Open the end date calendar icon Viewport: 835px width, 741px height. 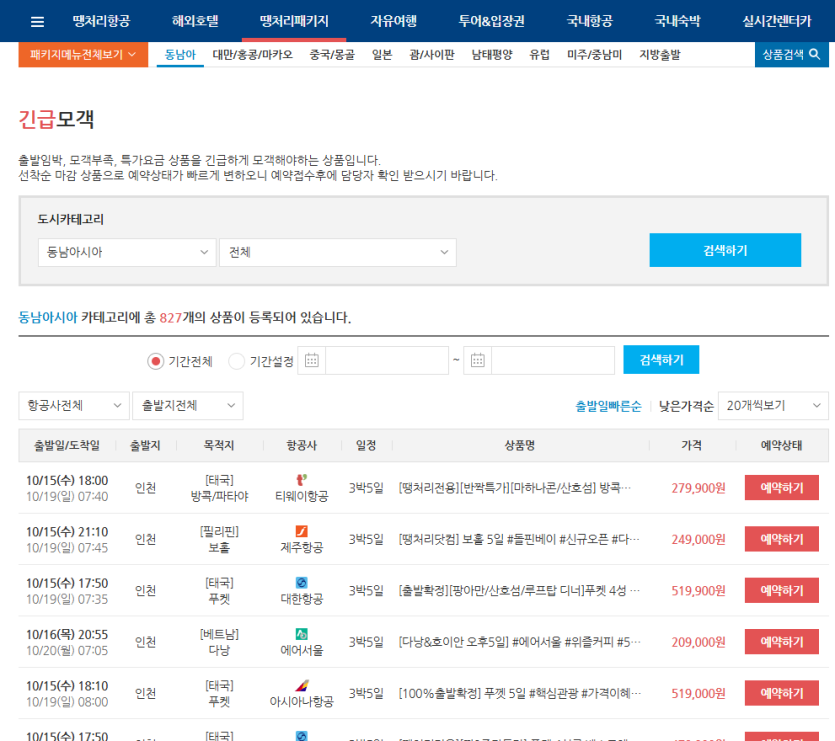coord(478,360)
